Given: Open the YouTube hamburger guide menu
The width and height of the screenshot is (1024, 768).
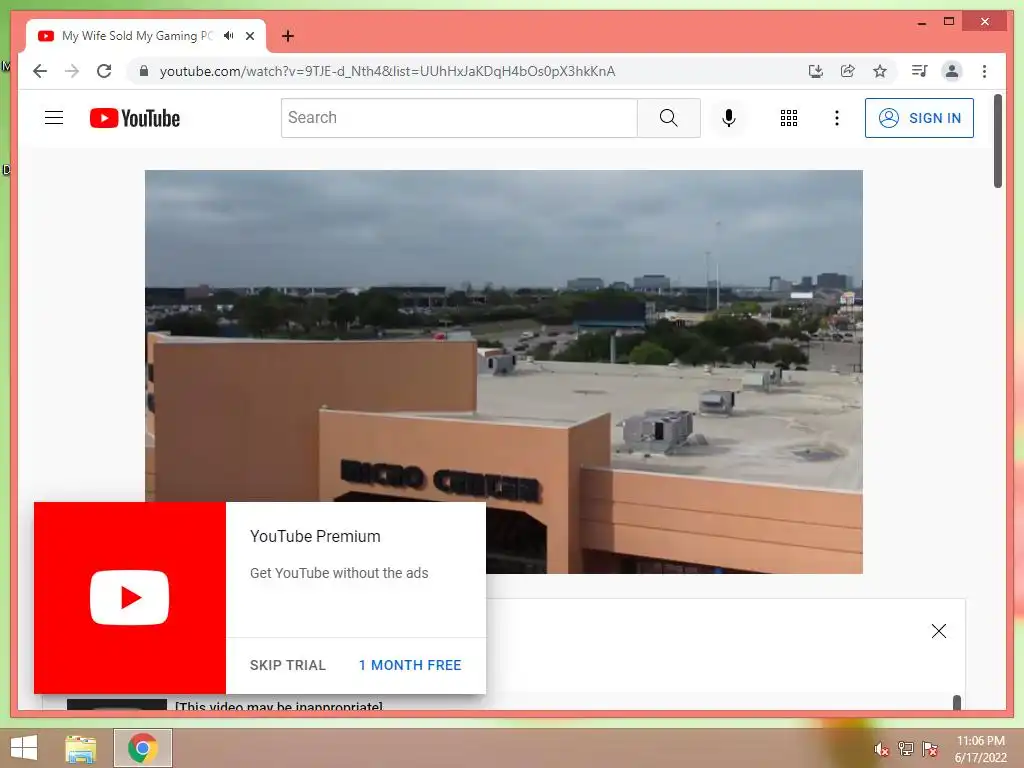Looking at the screenshot, I should pos(54,118).
